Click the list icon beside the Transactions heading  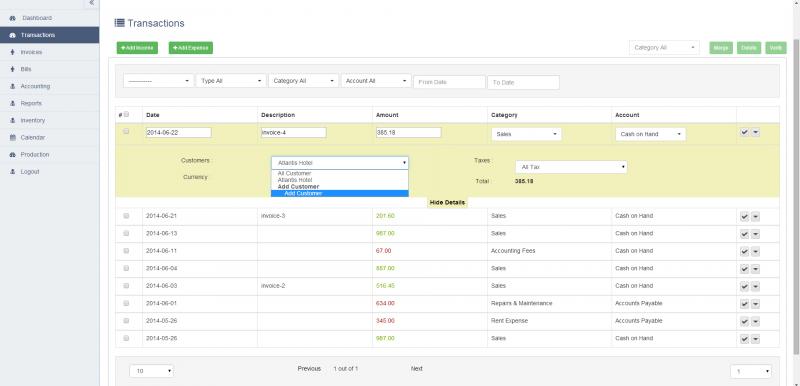(x=119, y=23)
